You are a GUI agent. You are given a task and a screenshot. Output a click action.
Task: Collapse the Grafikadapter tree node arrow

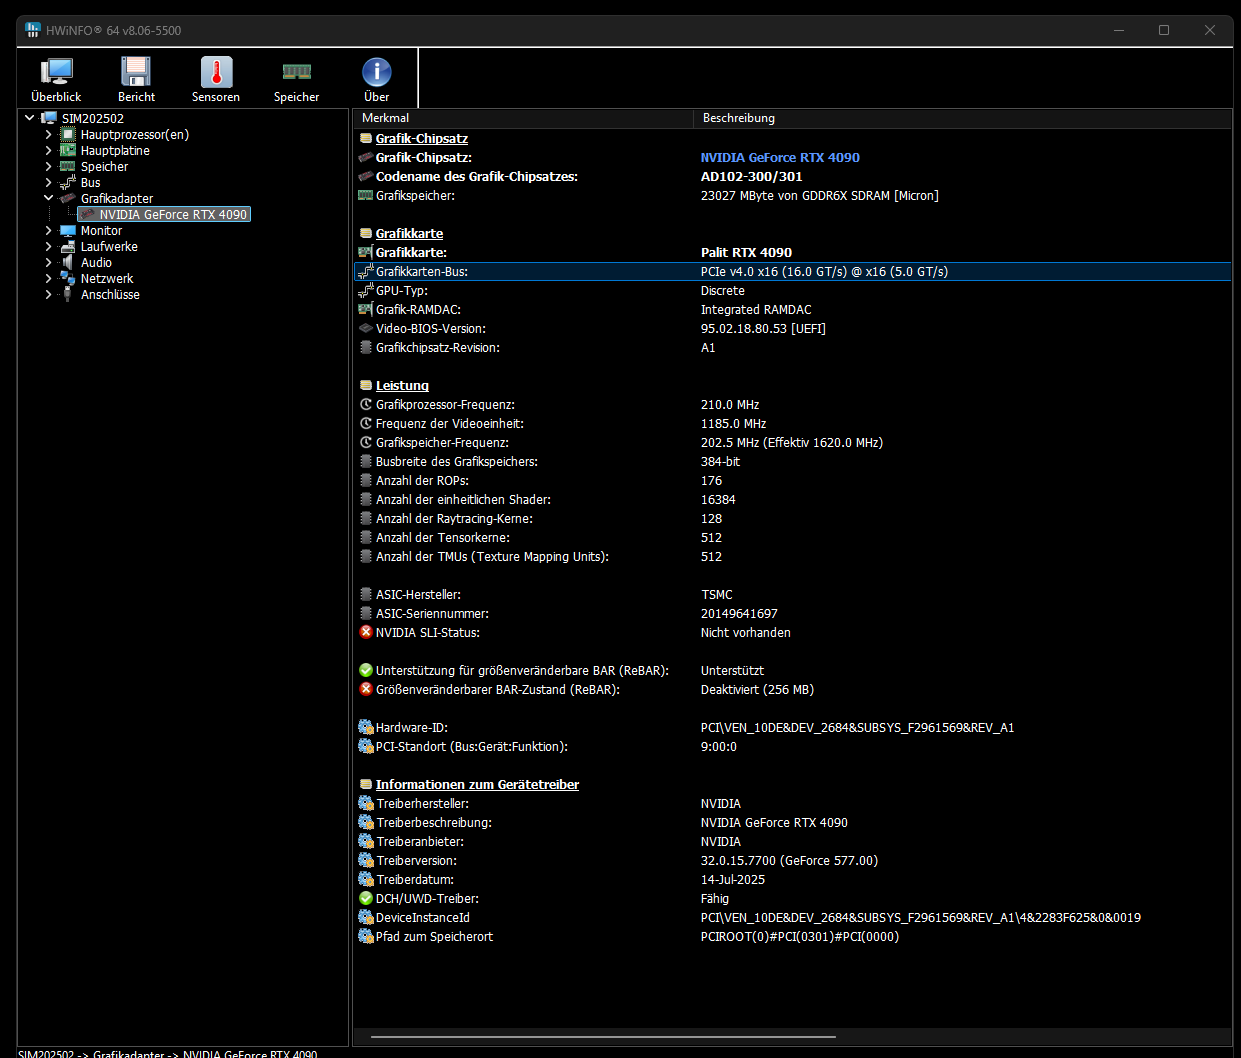(48, 198)
